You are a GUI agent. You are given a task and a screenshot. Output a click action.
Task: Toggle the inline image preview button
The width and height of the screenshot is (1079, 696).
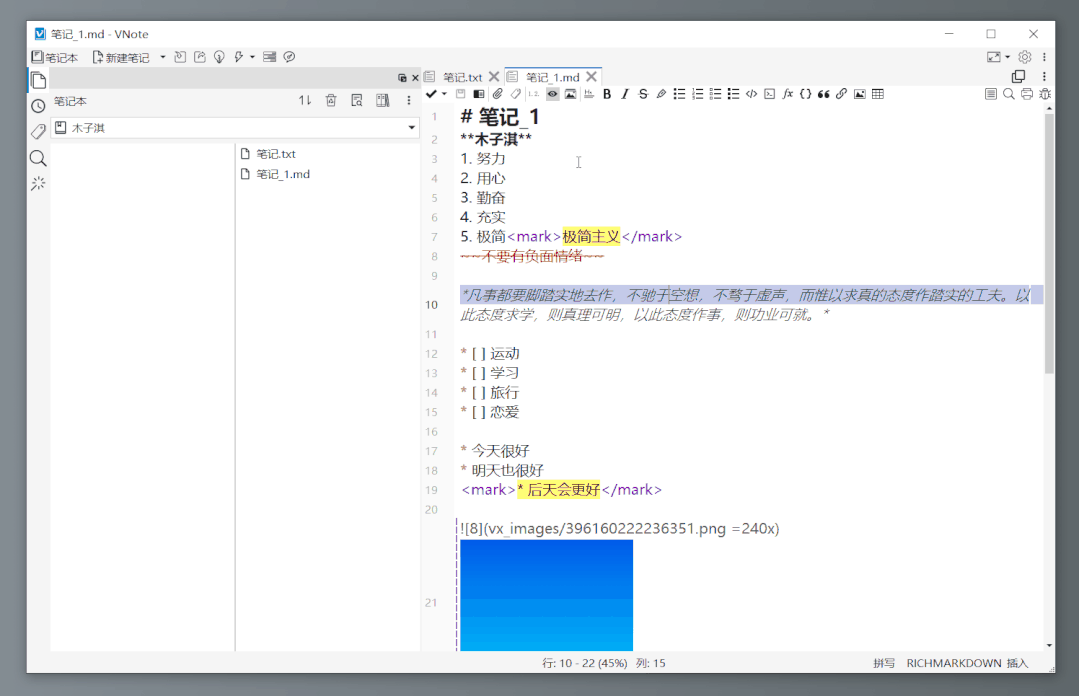click(x=570, y=94)
